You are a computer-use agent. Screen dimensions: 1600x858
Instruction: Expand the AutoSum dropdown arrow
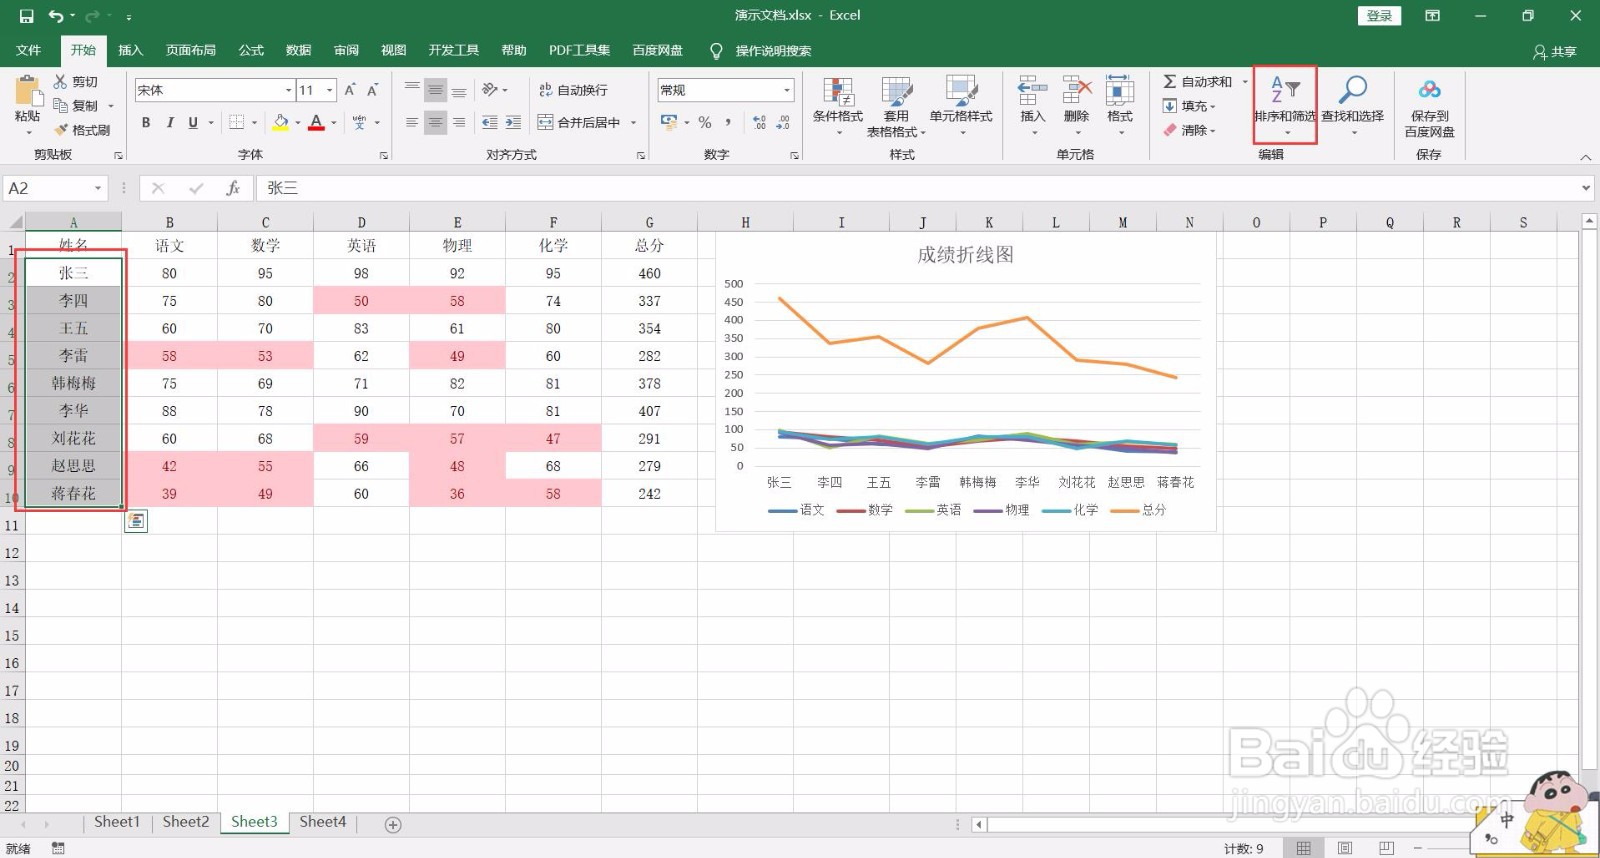1245,82
